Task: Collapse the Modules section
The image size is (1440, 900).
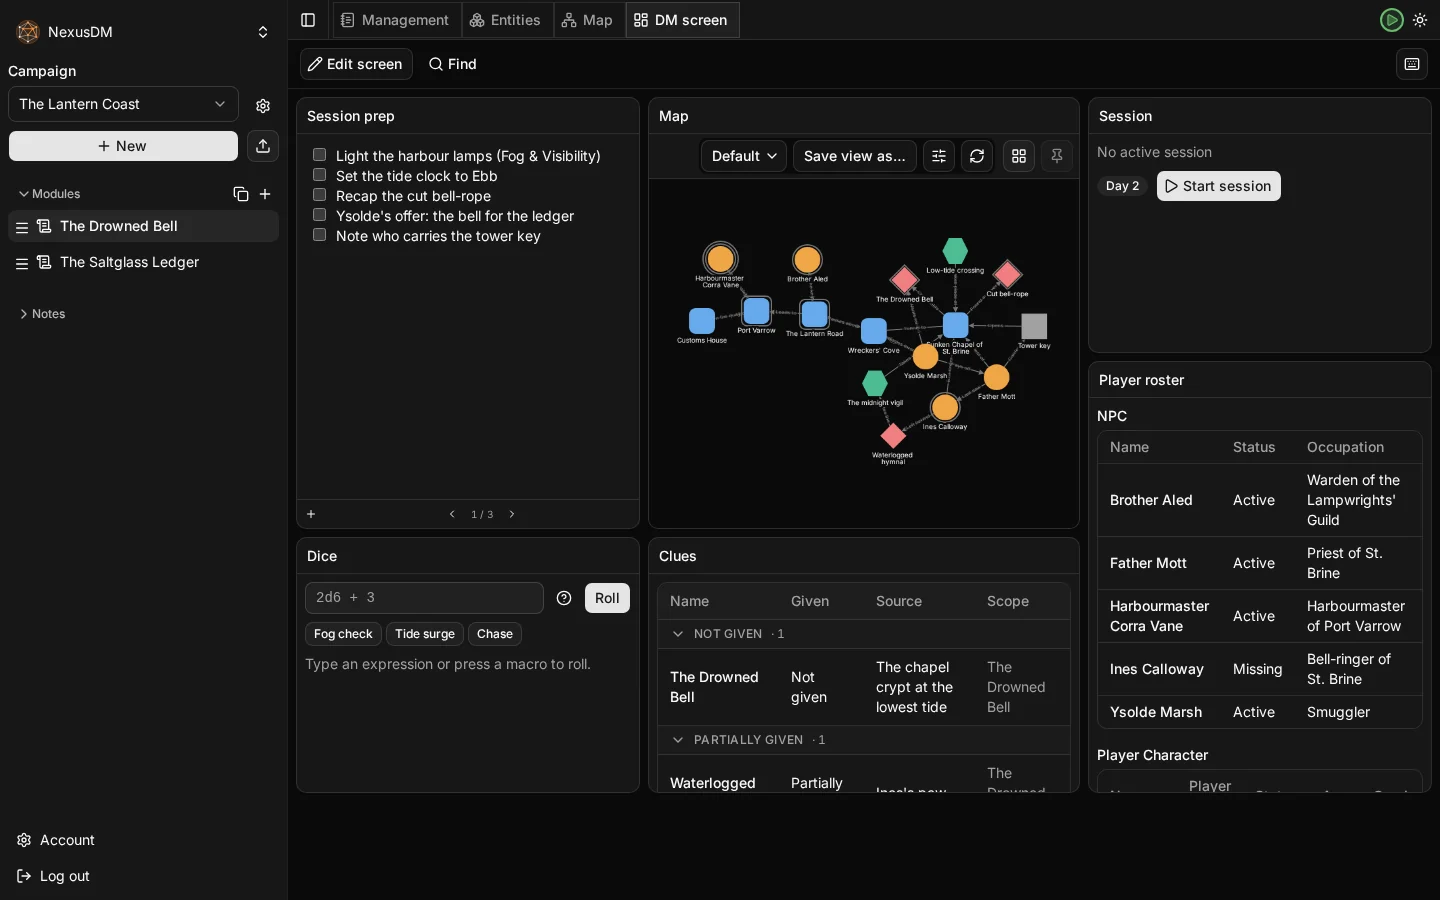Action: pyautogui.click(x=49, y=194)
